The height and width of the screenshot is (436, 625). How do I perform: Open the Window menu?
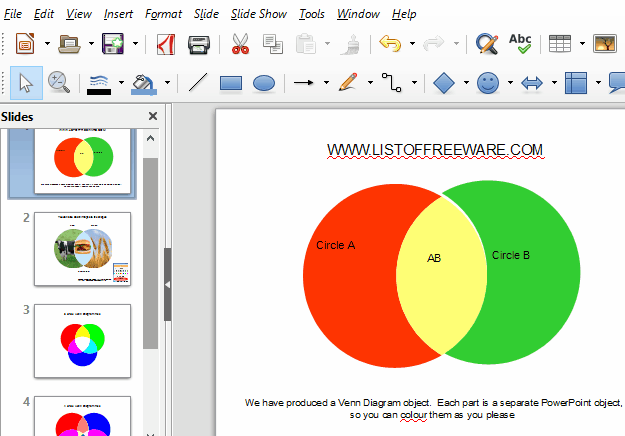coord(358,14)
